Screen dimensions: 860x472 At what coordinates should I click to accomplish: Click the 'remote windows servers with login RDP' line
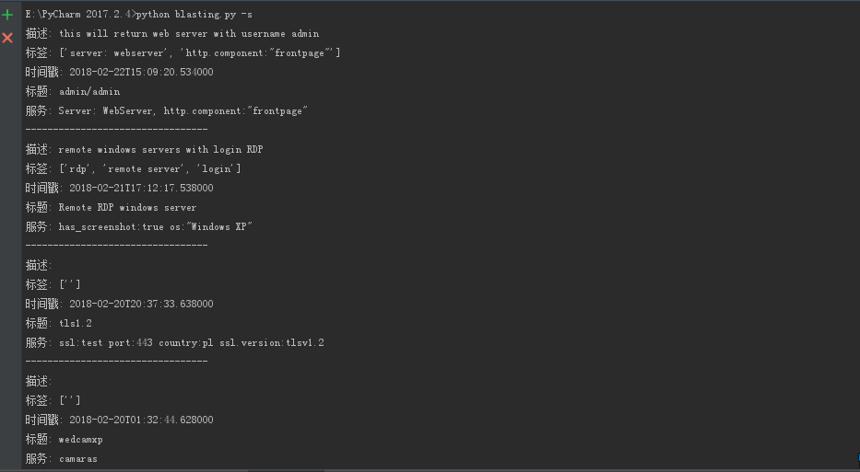pyautogui.click(x=161, y=150)
